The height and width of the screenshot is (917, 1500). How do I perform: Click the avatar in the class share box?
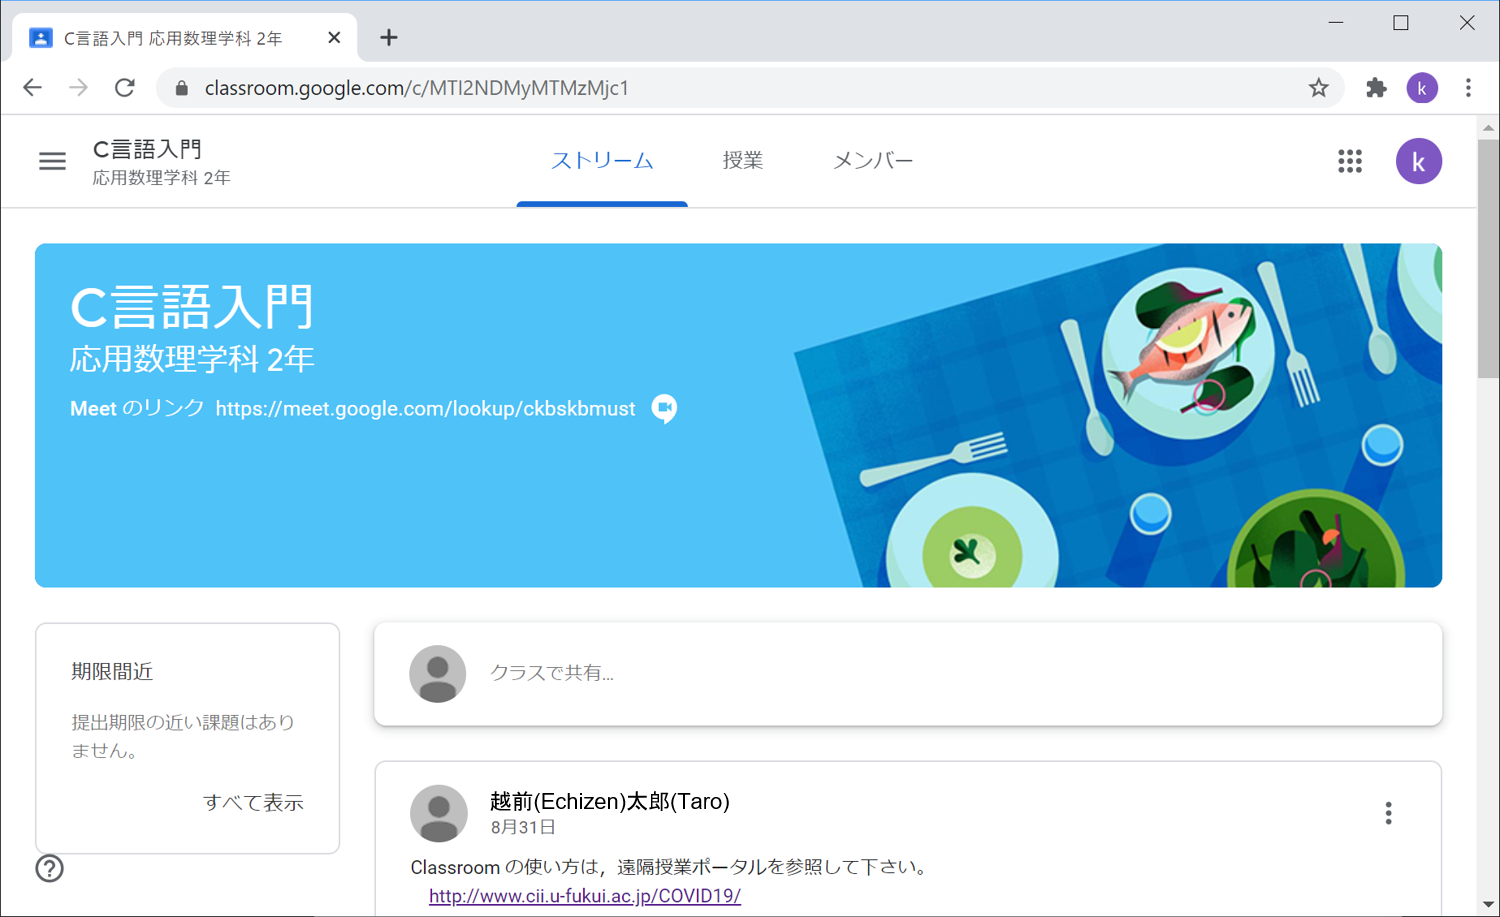pyautogui.click(x=437, y=674)
